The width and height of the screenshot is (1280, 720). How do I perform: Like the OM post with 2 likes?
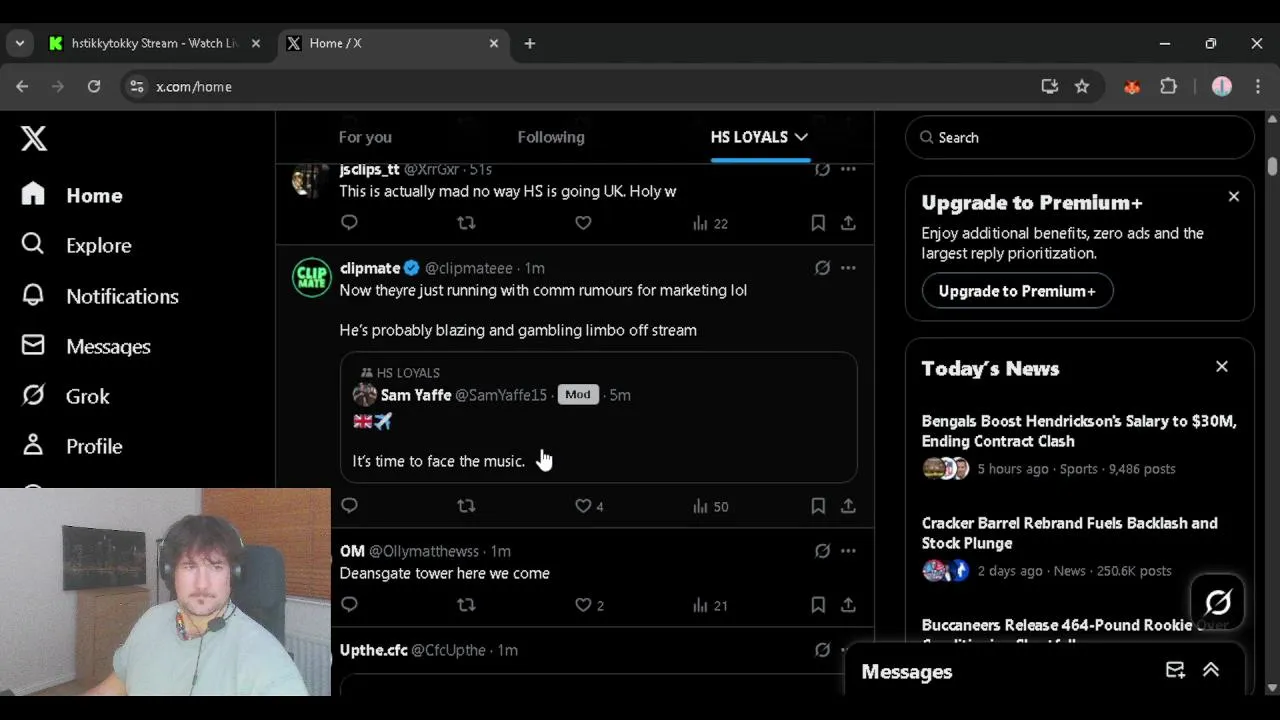(589, 605)
